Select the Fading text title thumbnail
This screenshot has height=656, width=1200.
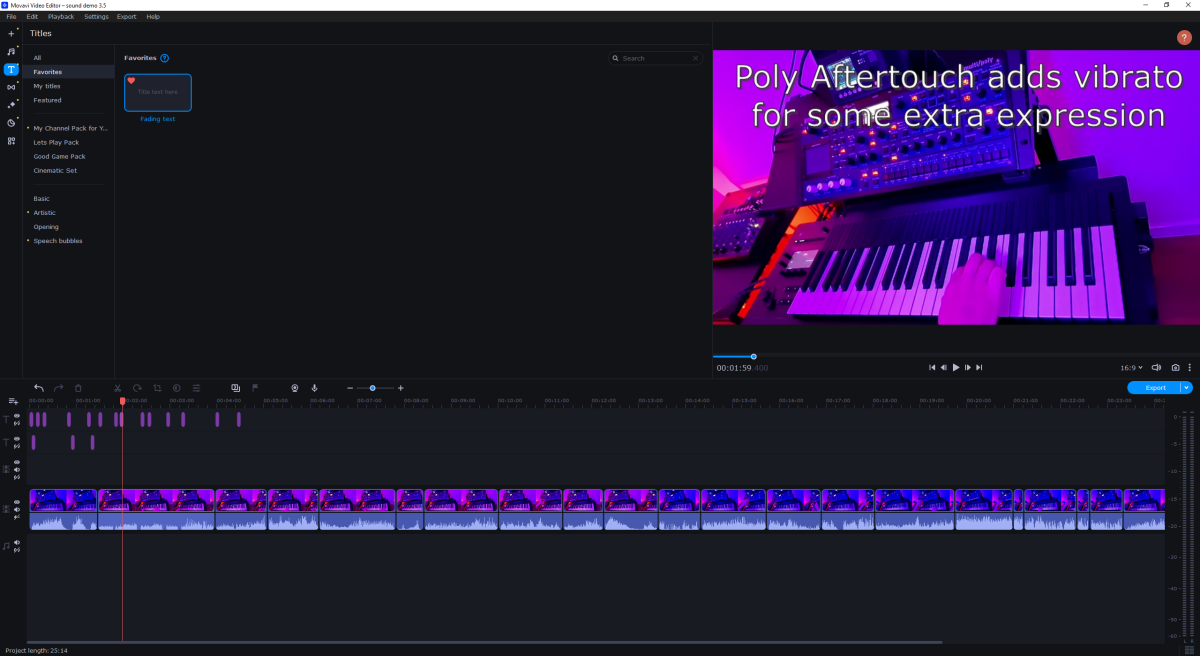pos(158,92)
